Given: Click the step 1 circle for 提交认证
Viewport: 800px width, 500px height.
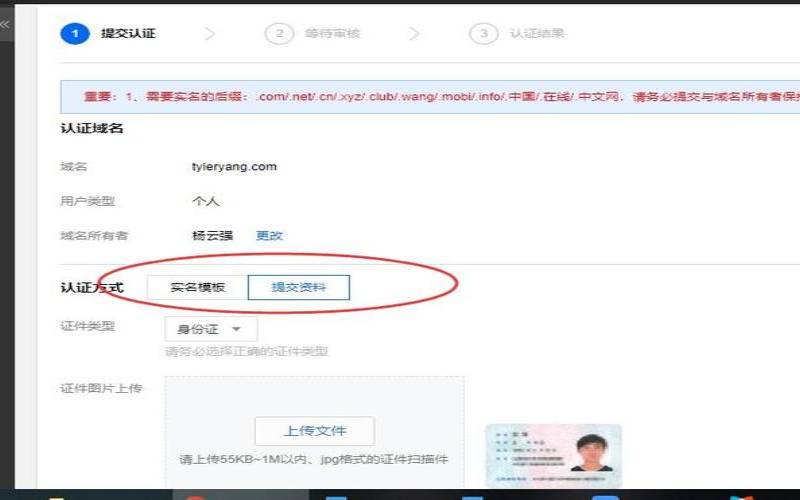Looking at the screenshot, I should (75, 33).
